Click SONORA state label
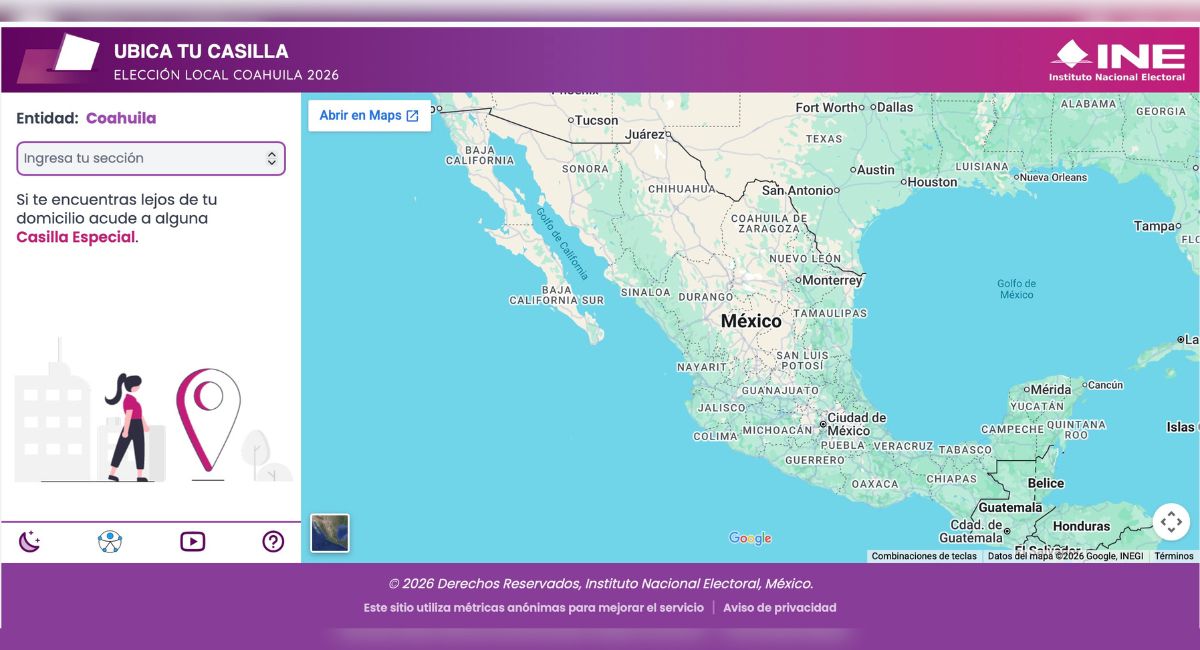The height and width of the screenshot is (650, 1200). [585, 169]
